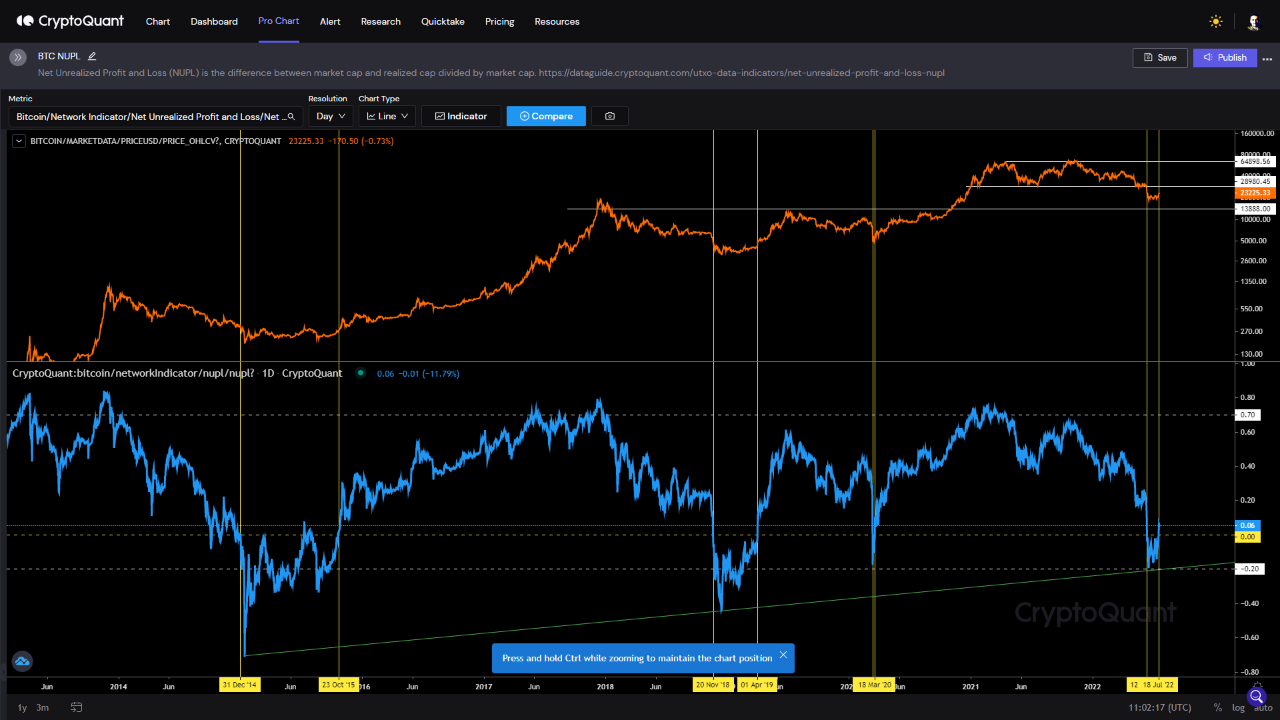Open the Quicktake menu item
1280x720 pixels.
(x=442, y=21)
